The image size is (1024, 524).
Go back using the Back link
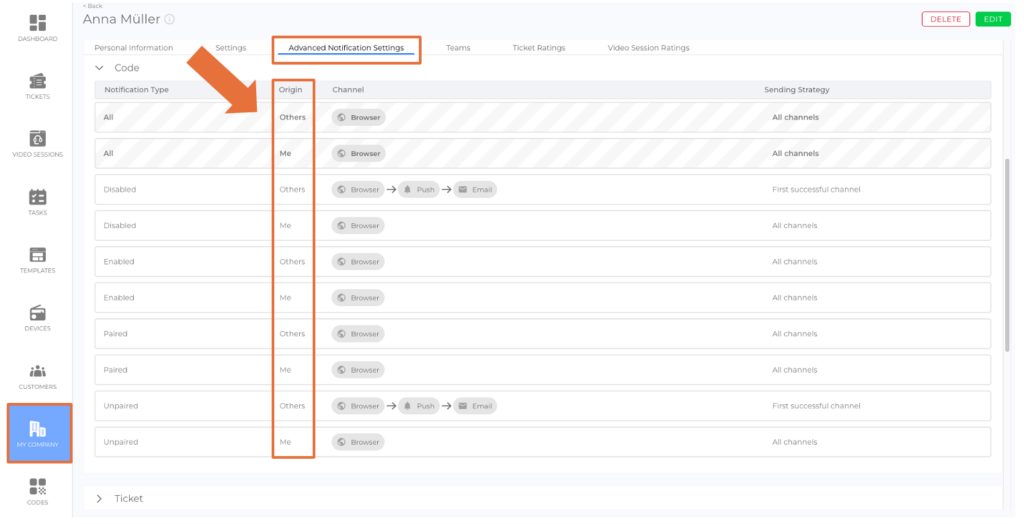pyautogui.click(x=92, y=6)
